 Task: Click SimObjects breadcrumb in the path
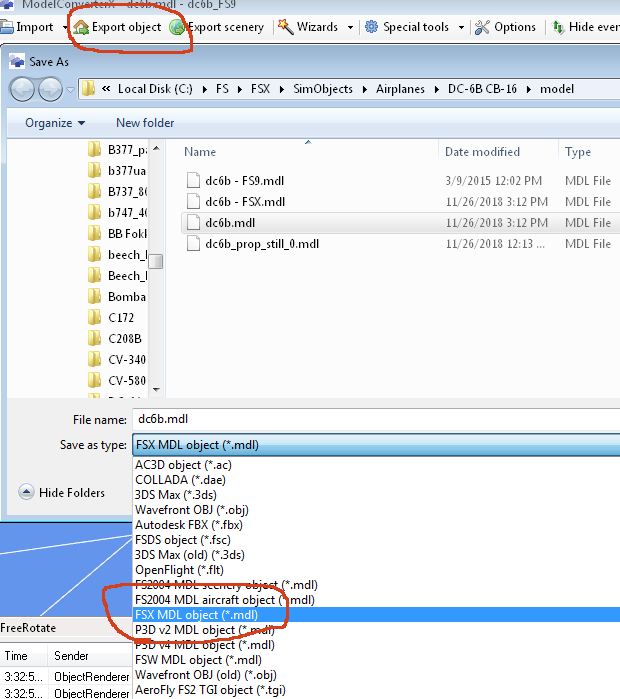point(323,89)
